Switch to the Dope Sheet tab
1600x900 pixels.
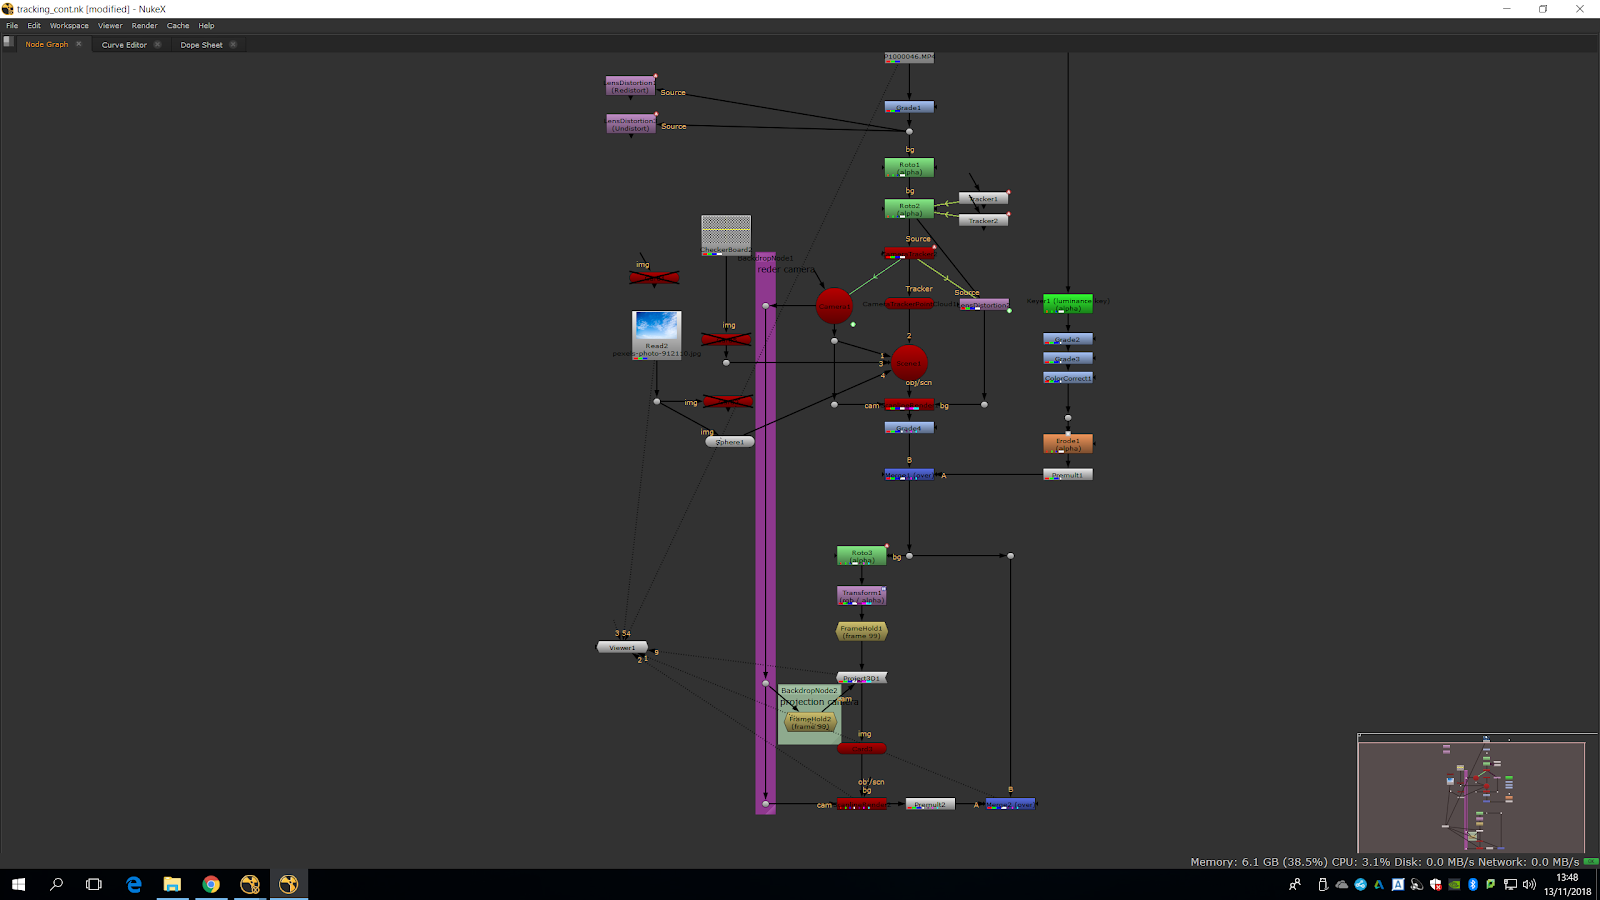point(201,45)
